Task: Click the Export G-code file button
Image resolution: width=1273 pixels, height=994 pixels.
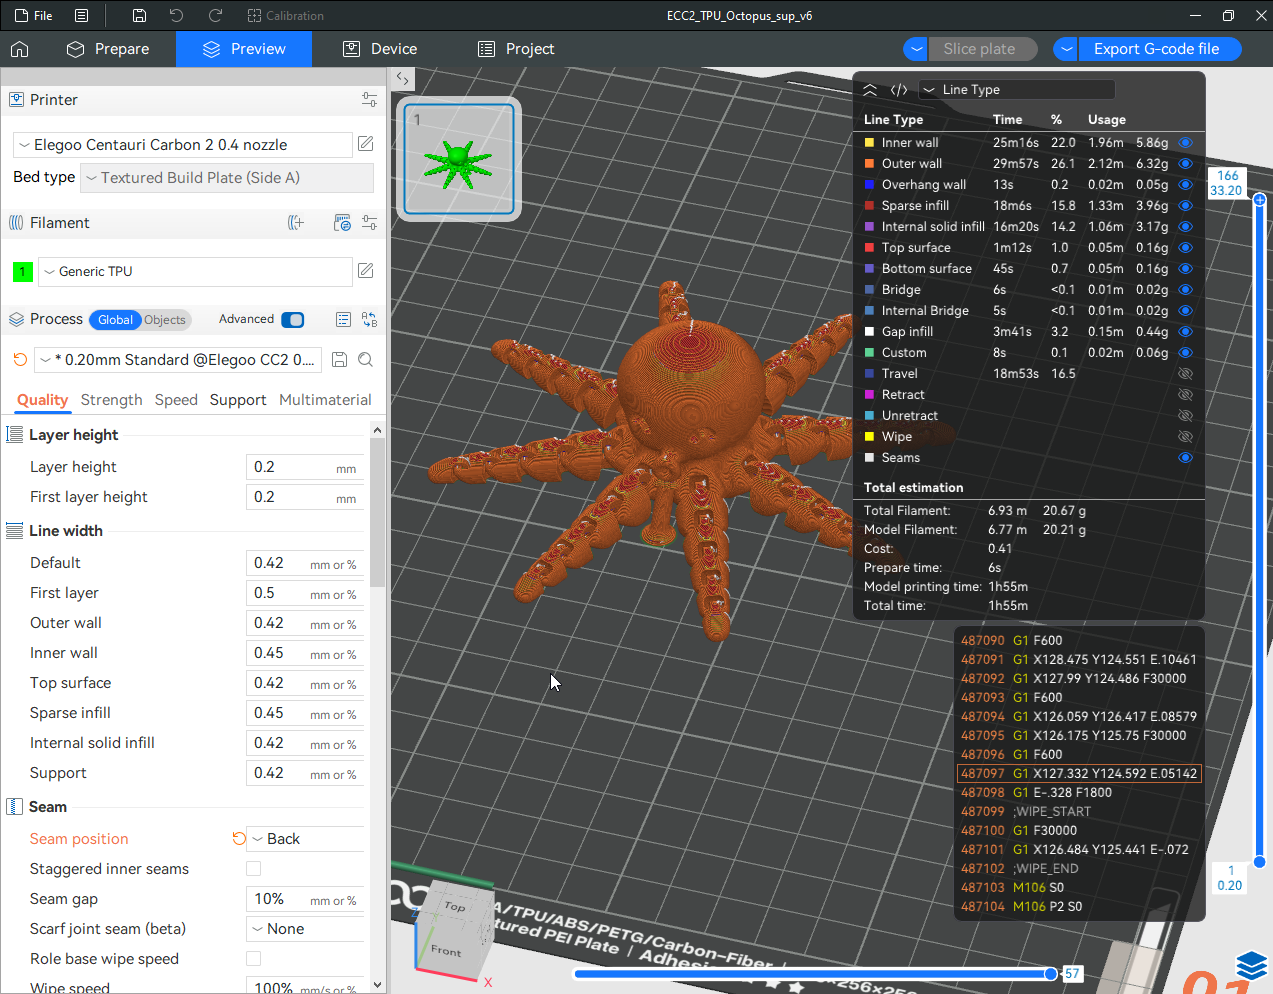Action: [x=1156, y=49]
